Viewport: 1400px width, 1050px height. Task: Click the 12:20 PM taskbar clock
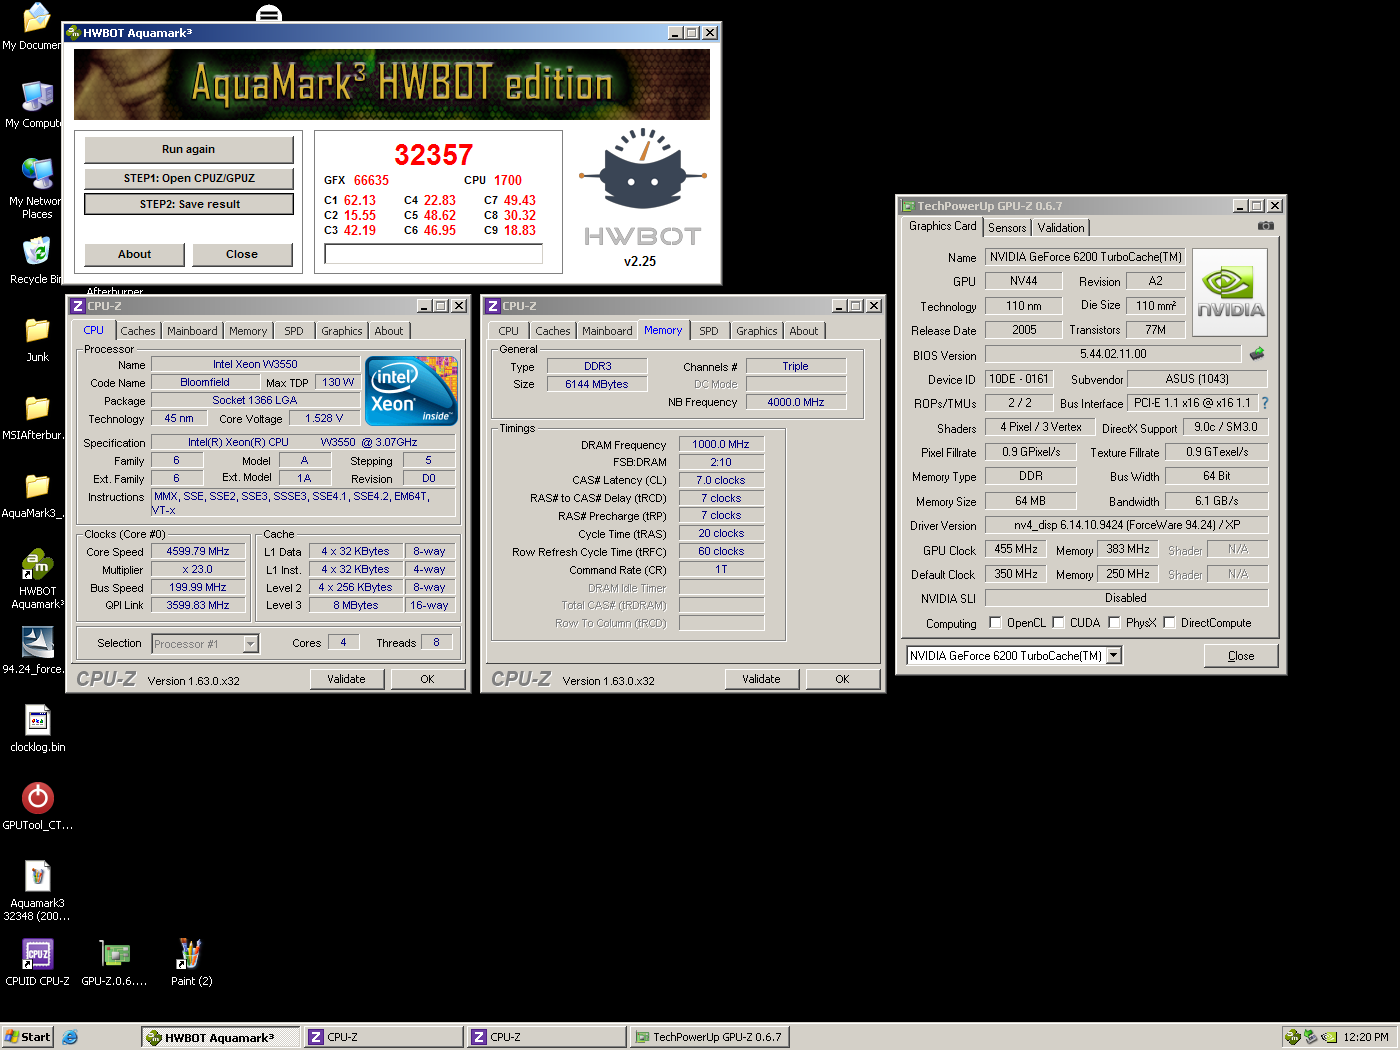coord(1366,1037)
